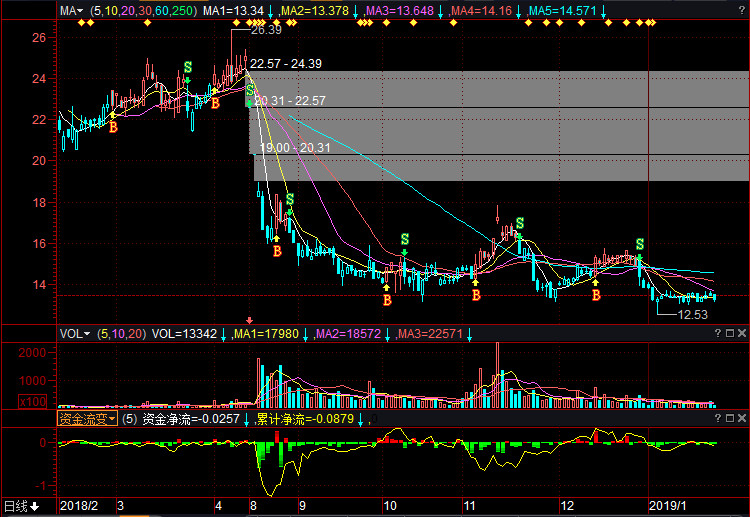The width and height of the screenshot is (750, 517).
Task: Close the VOL volume panel
Action: point(741,334)
